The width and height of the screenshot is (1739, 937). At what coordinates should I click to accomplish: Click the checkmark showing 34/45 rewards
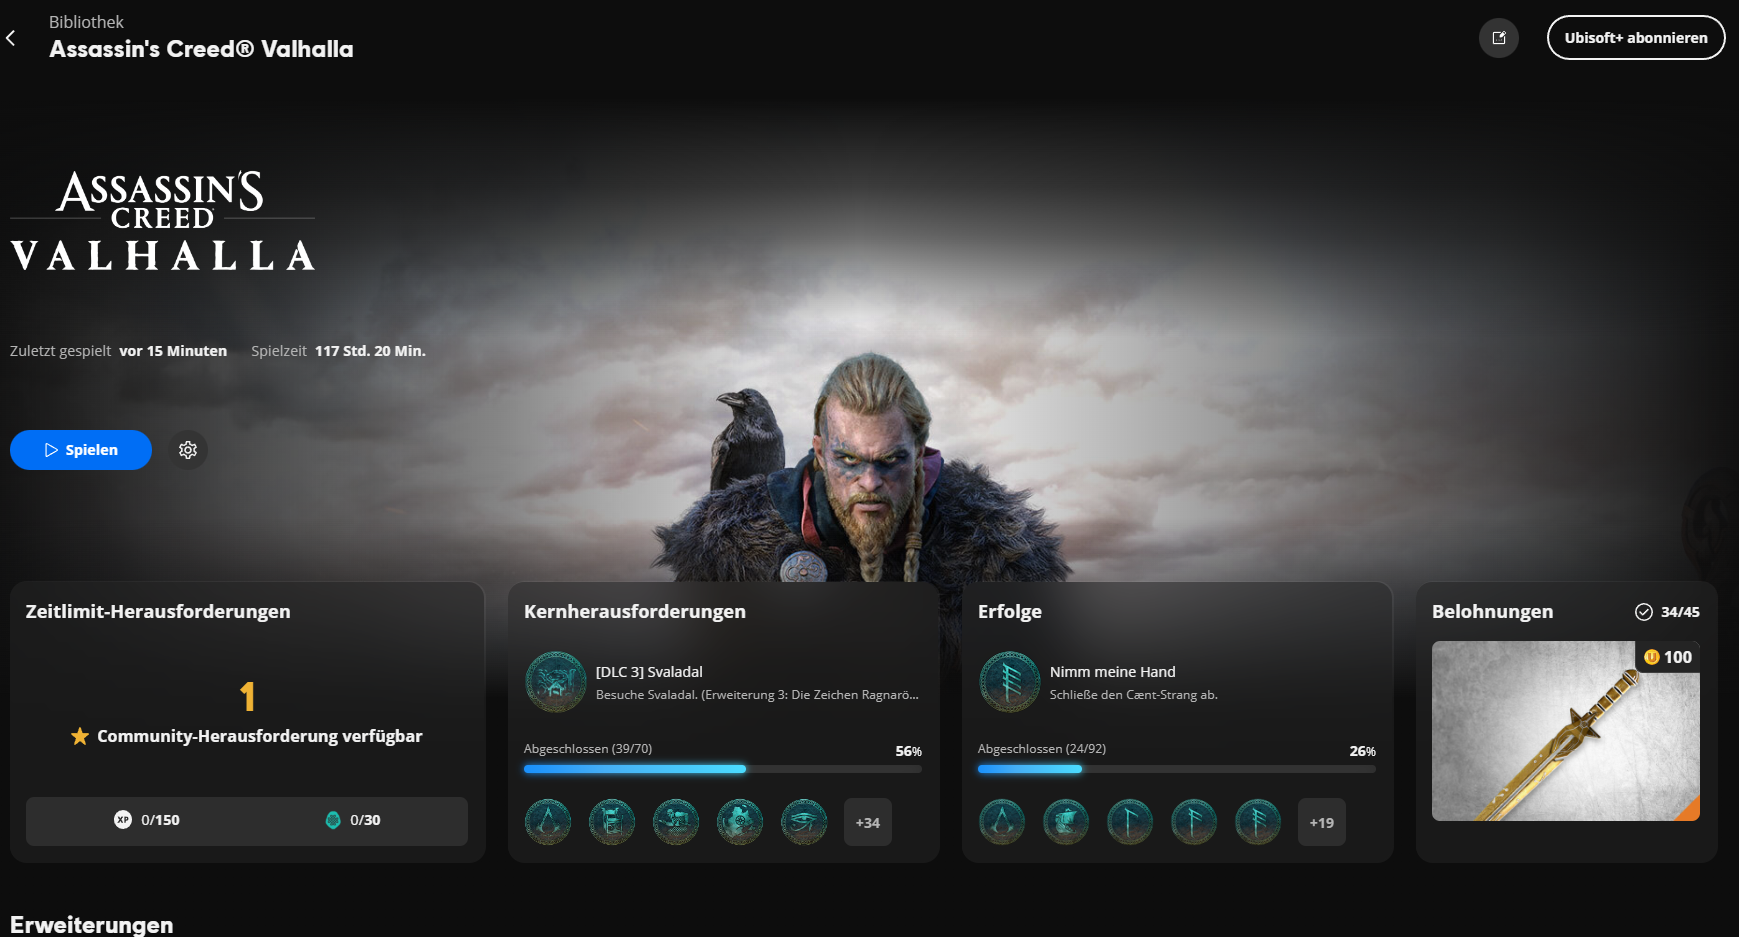pyautogui.click(x=1644, y=611)
